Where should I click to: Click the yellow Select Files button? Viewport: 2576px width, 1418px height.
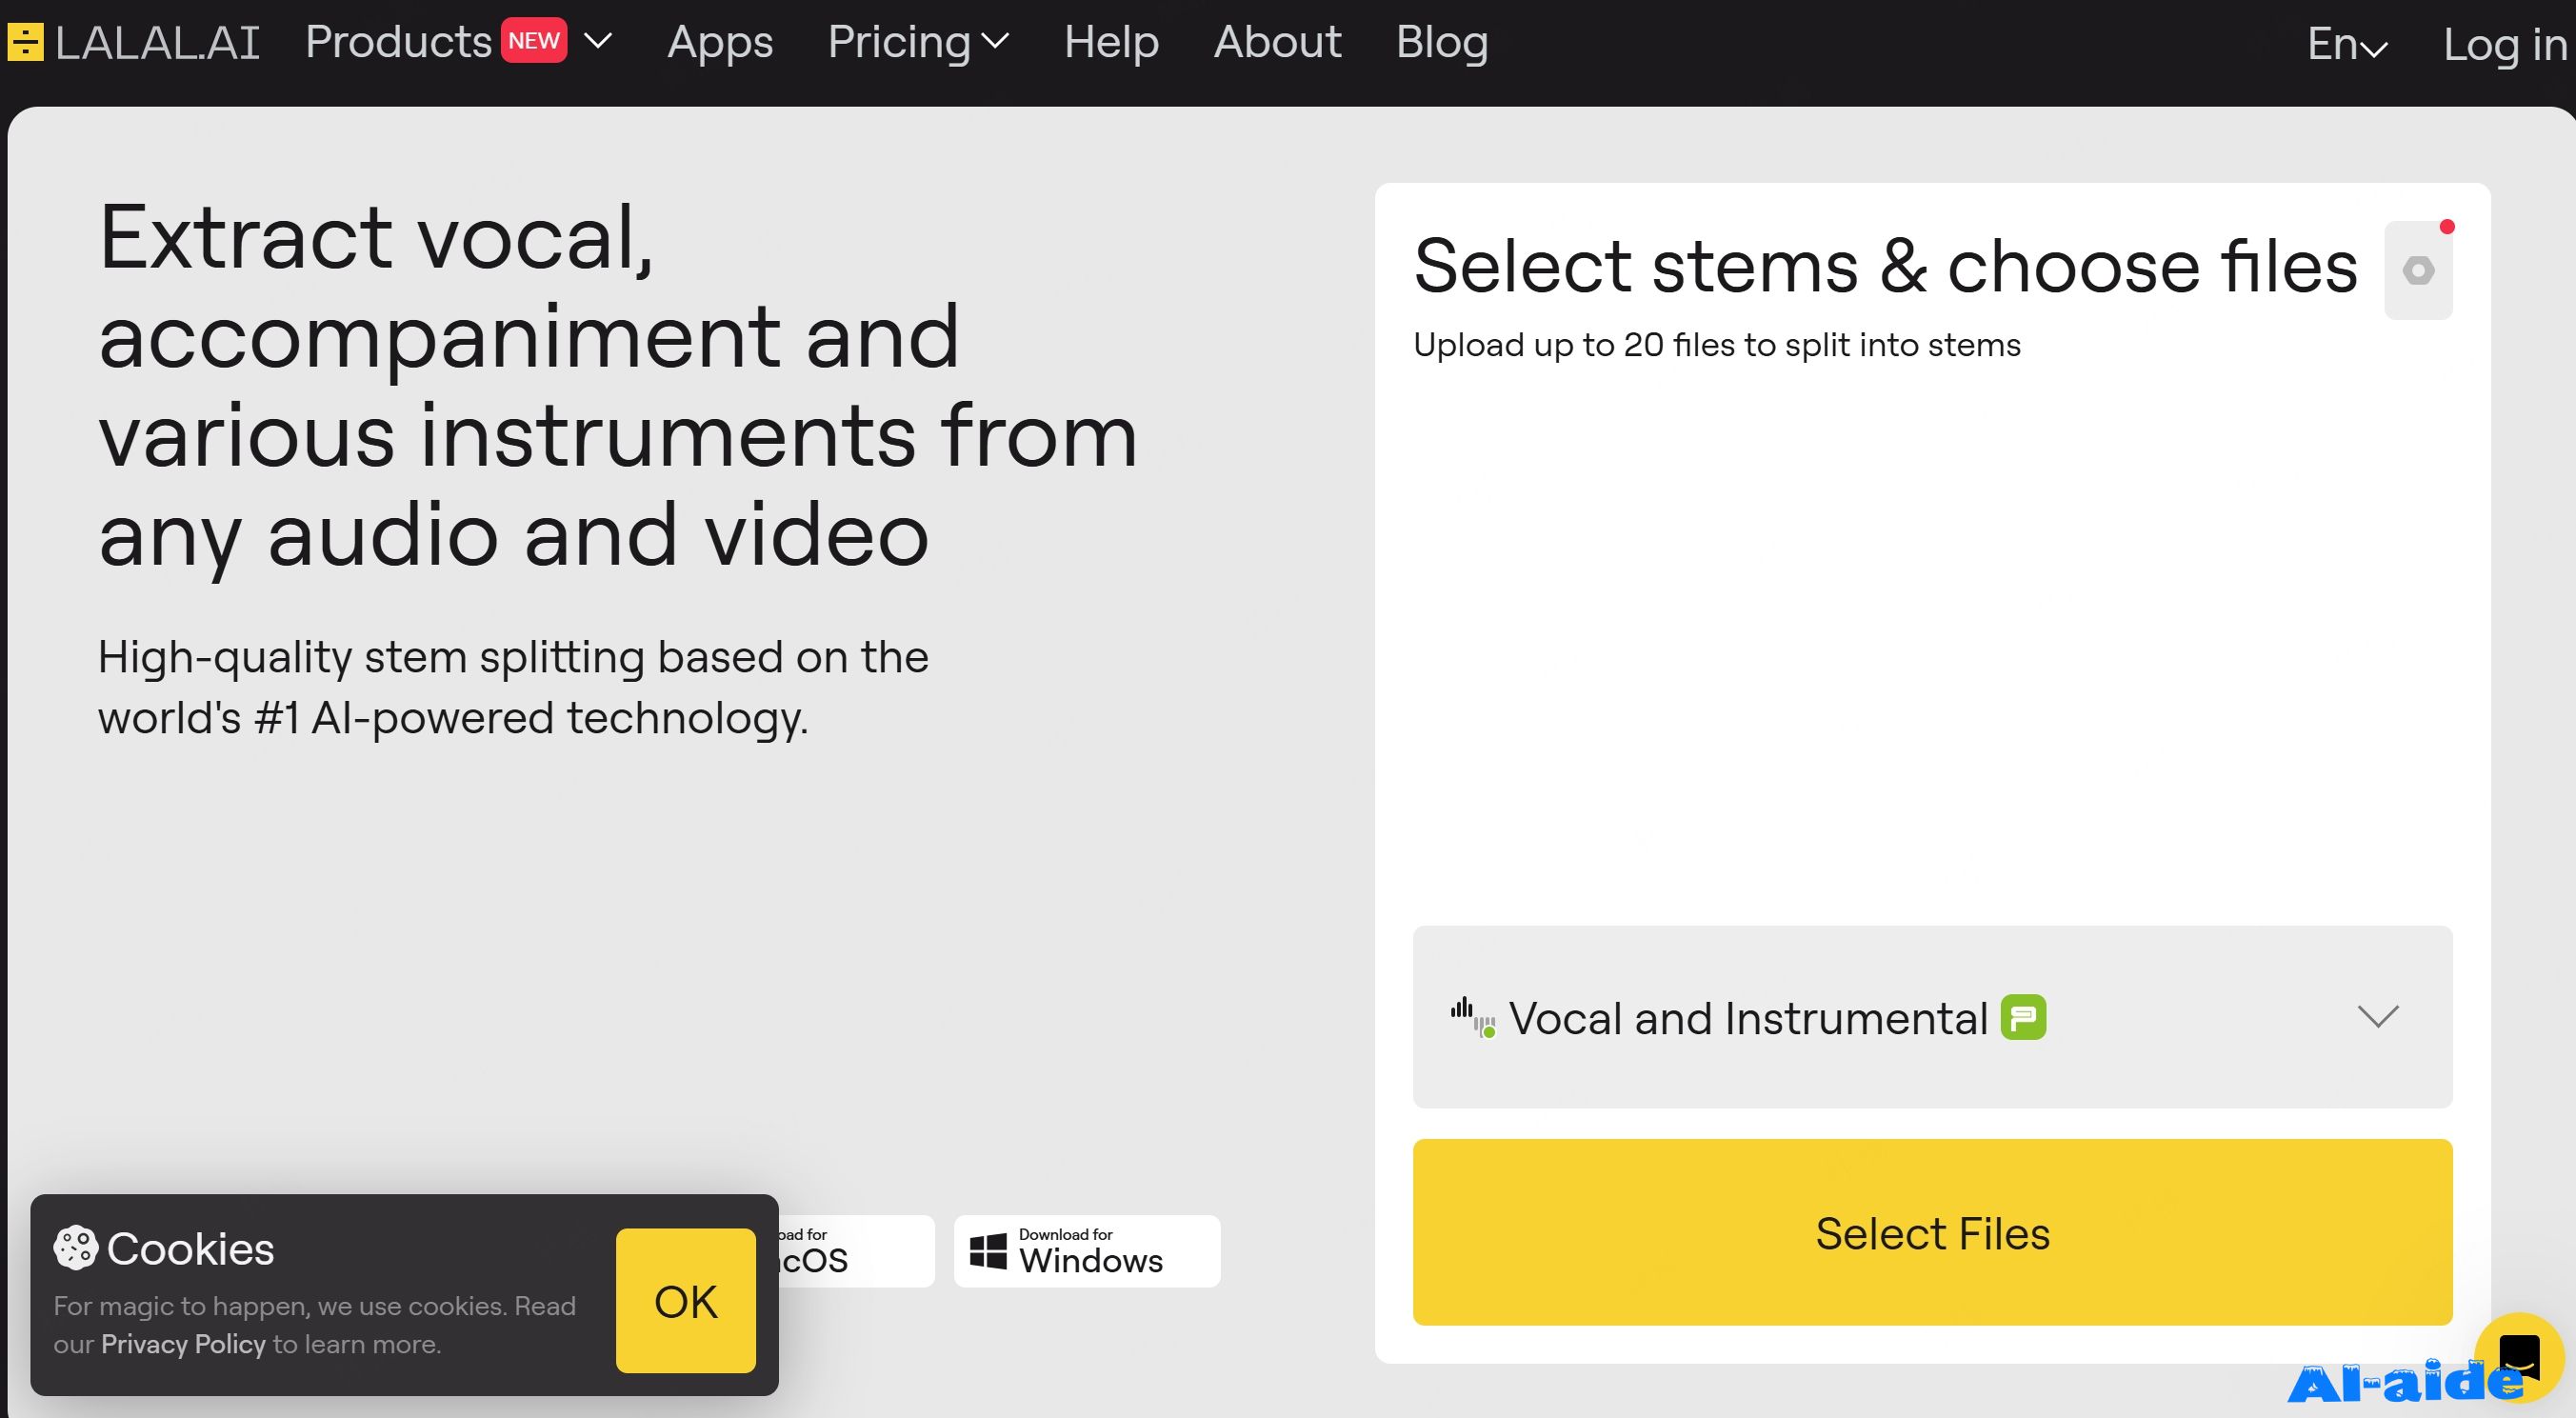pos(1932,1232)
